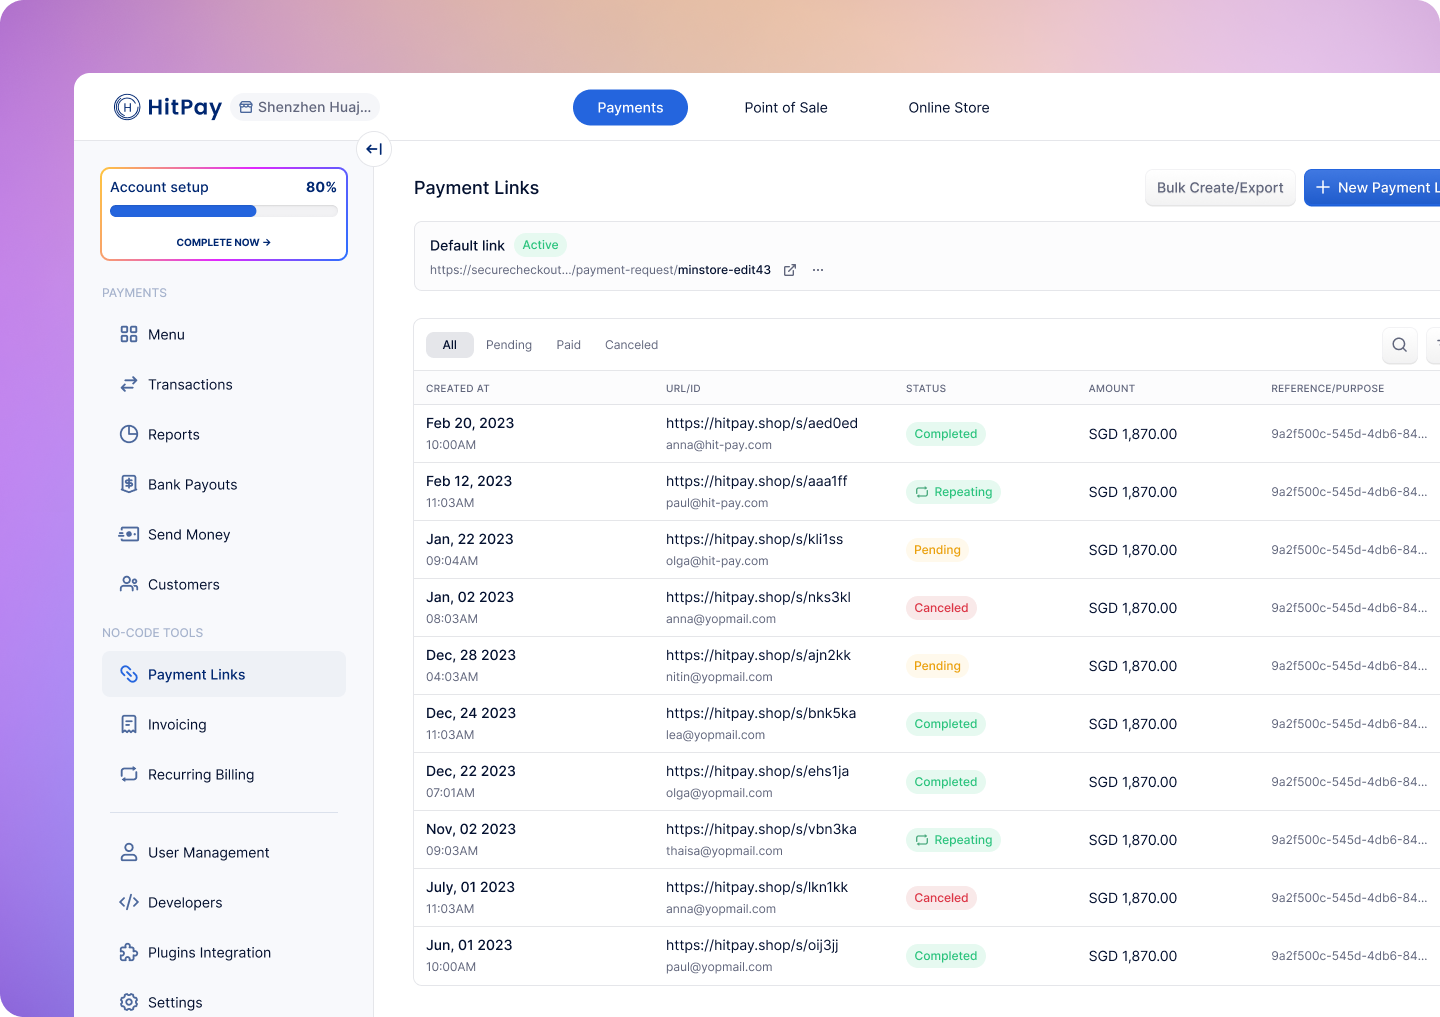
Task: Open the default link more options ellipsis
Action: click(818, 270)
